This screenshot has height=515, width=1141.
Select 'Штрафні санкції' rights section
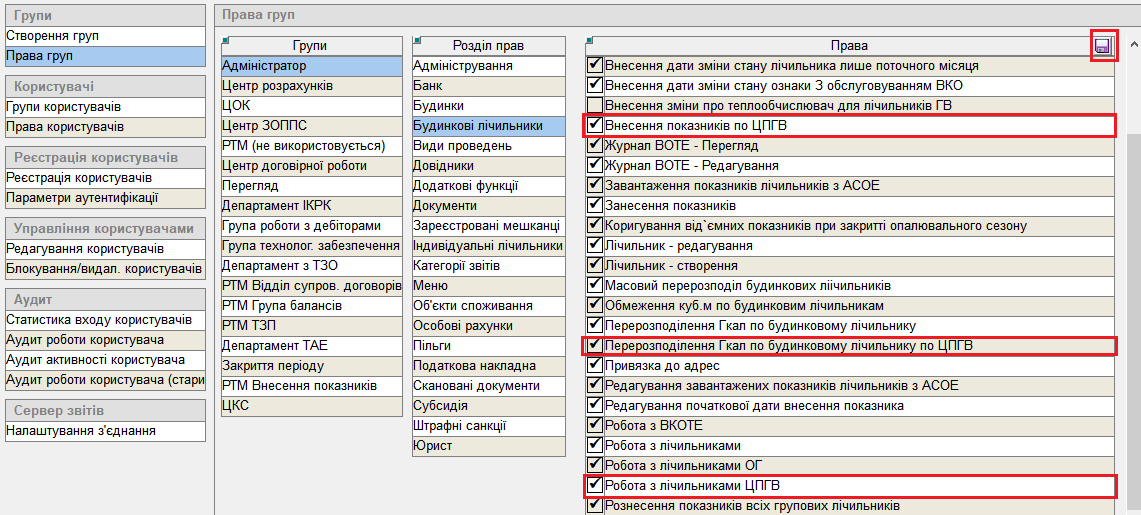coord(460,426)
